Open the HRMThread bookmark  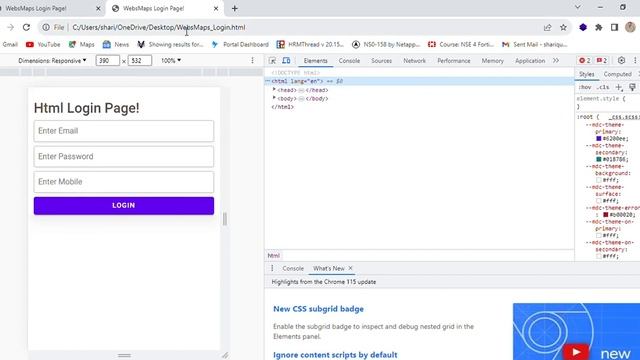[x=311, y=44]
